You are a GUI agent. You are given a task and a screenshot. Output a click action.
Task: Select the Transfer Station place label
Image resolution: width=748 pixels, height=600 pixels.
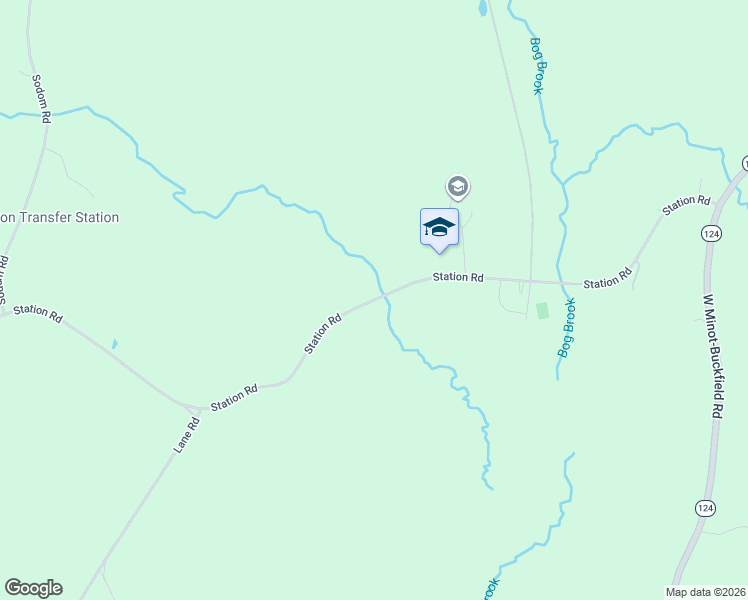[60, 217]
